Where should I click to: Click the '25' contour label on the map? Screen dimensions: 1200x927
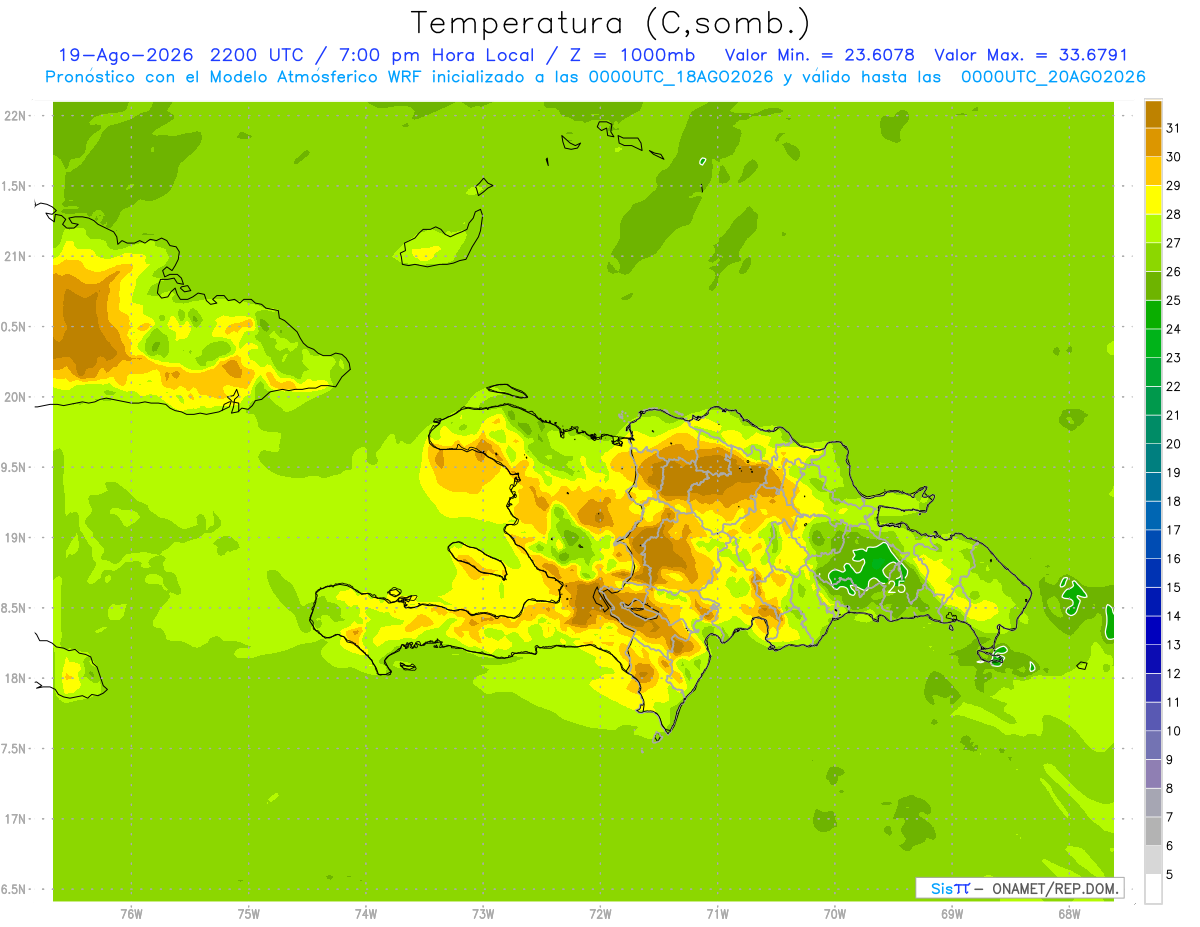(x=896, y=588)
